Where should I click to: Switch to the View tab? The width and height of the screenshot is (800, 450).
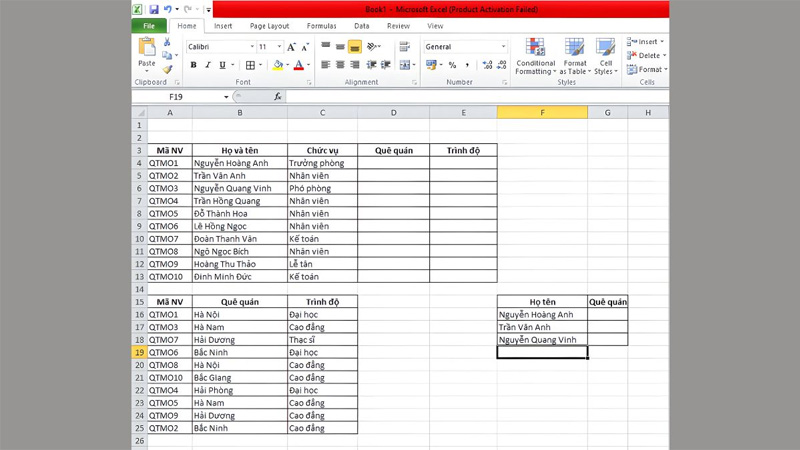(435, 26)
